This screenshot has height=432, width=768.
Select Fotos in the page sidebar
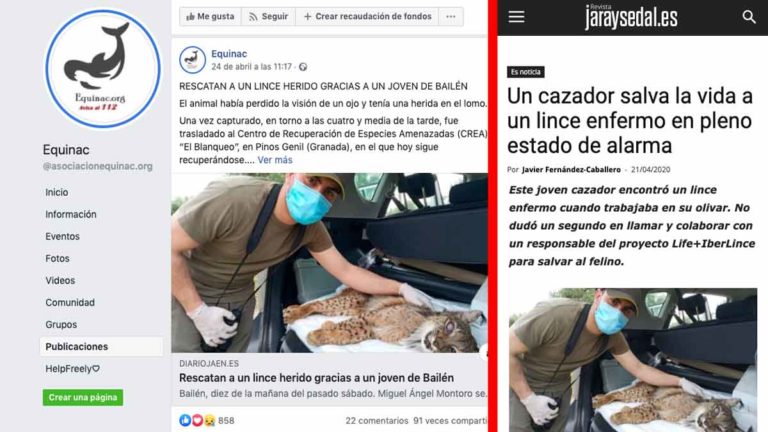click(57, 259)
